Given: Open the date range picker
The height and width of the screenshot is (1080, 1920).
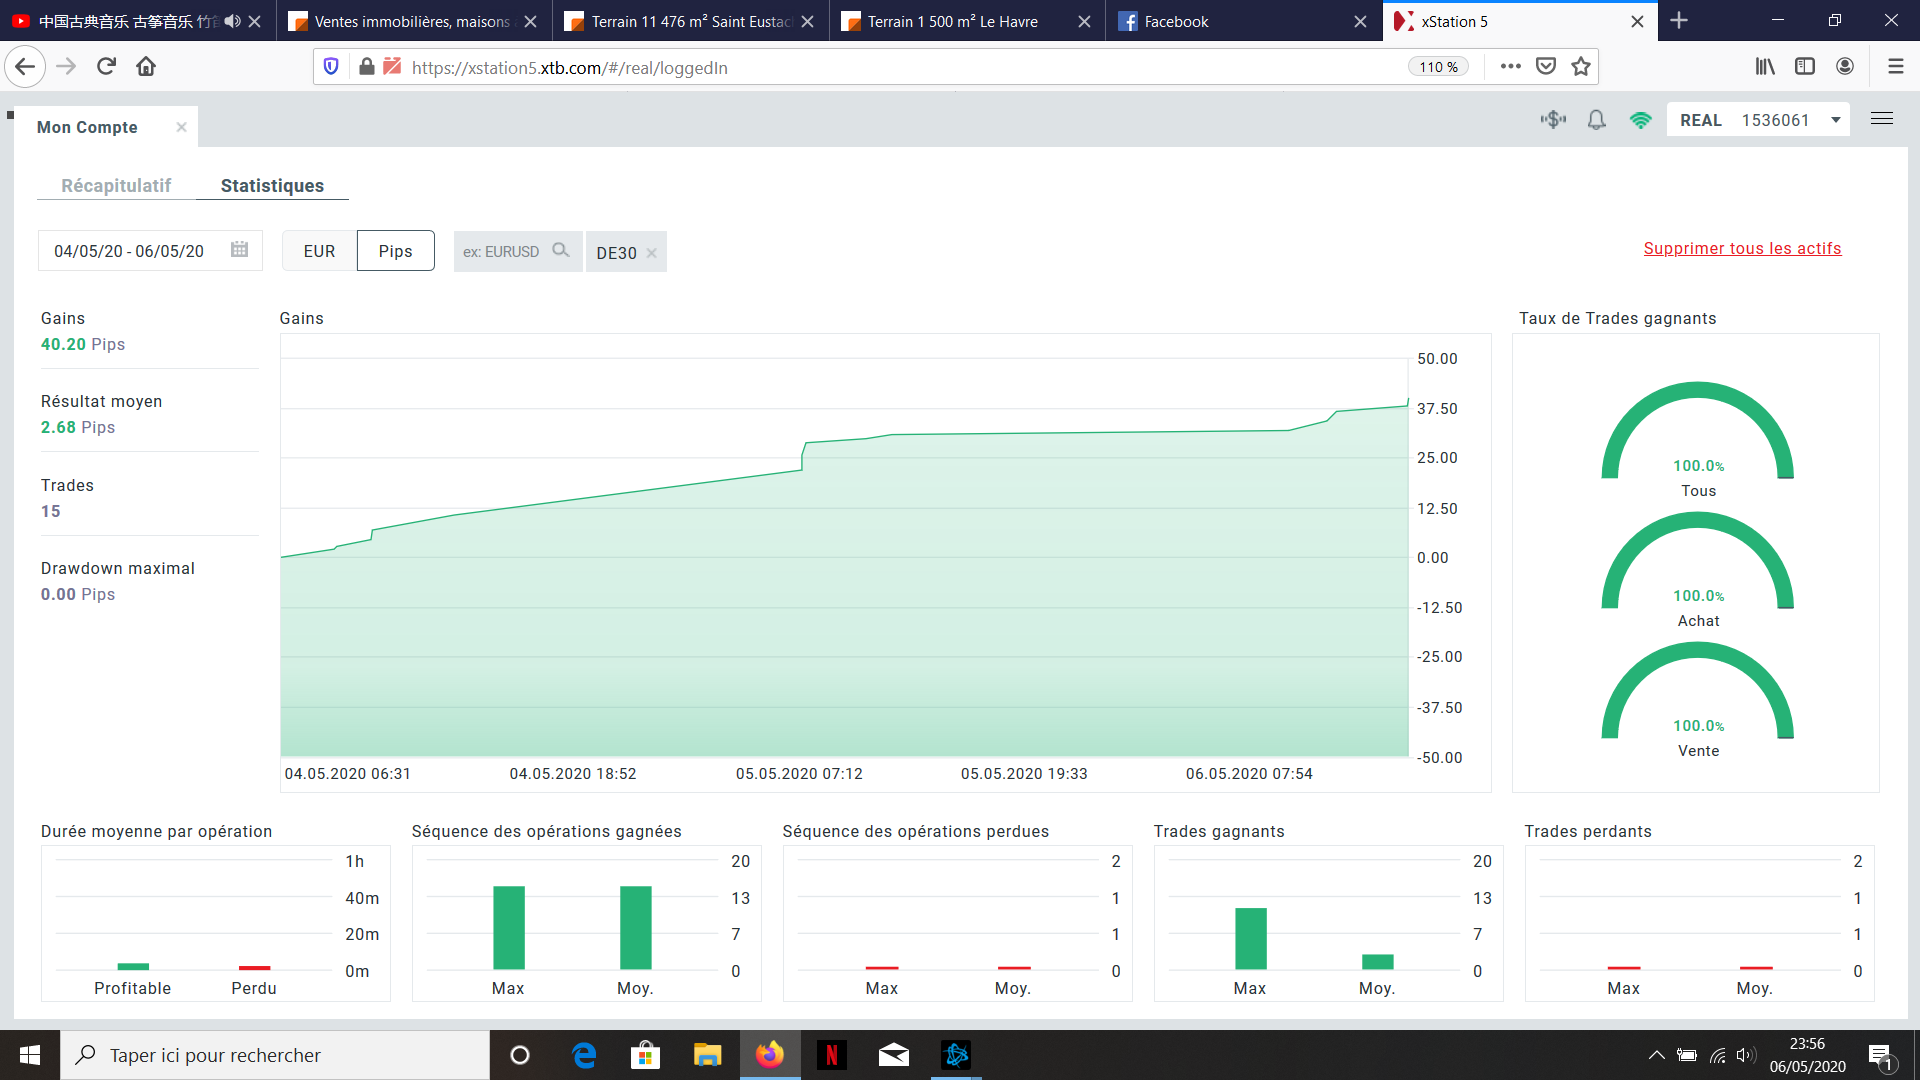Looking at the screenshot, I should [130, 251].
